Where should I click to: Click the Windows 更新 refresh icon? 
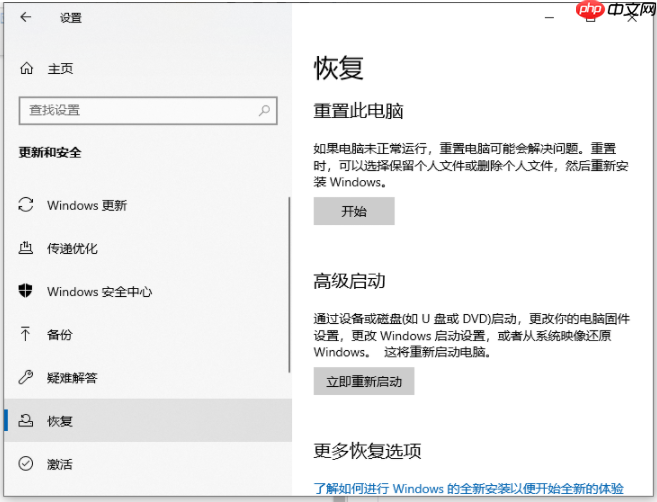tap(26, 204)
